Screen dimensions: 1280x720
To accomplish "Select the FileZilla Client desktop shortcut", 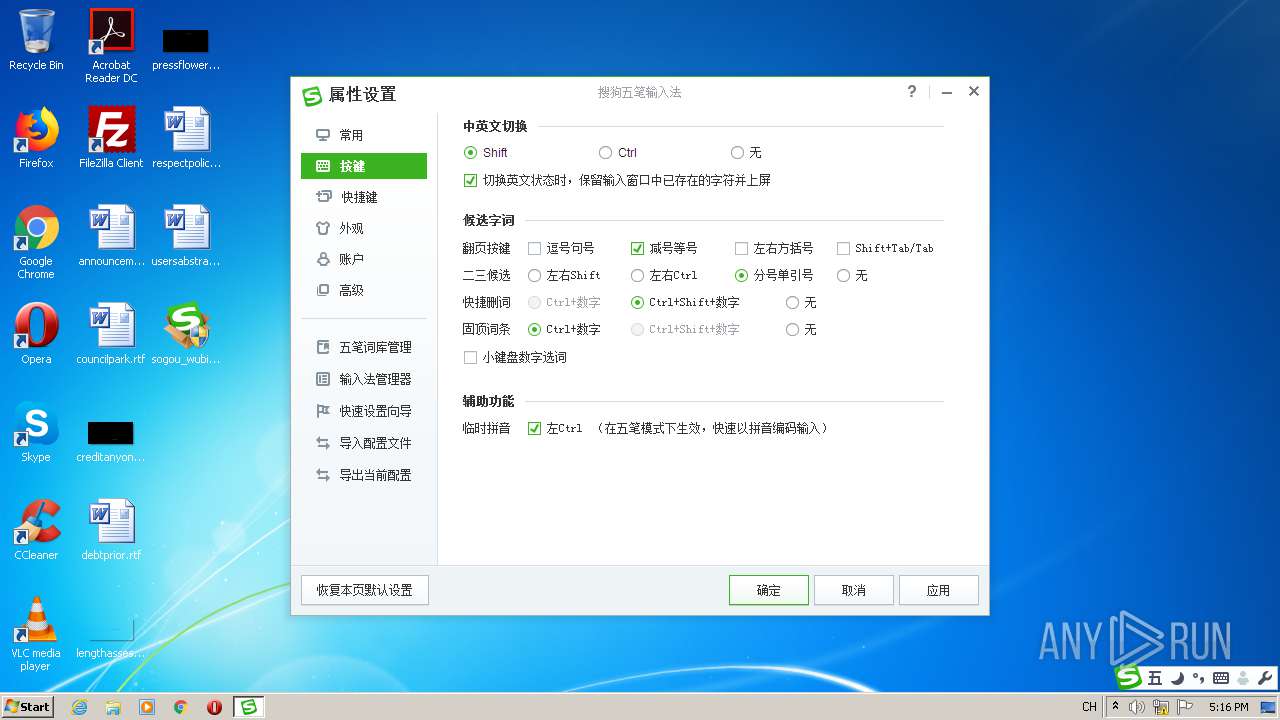I will (111, 137).
